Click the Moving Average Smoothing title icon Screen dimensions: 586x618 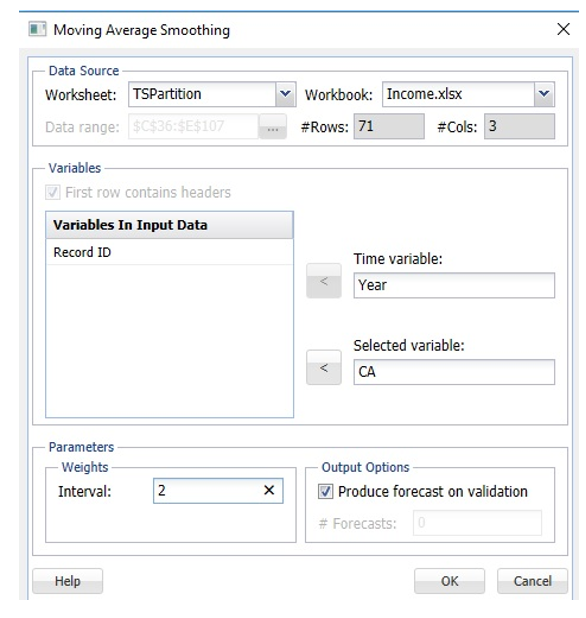(37, 30)
